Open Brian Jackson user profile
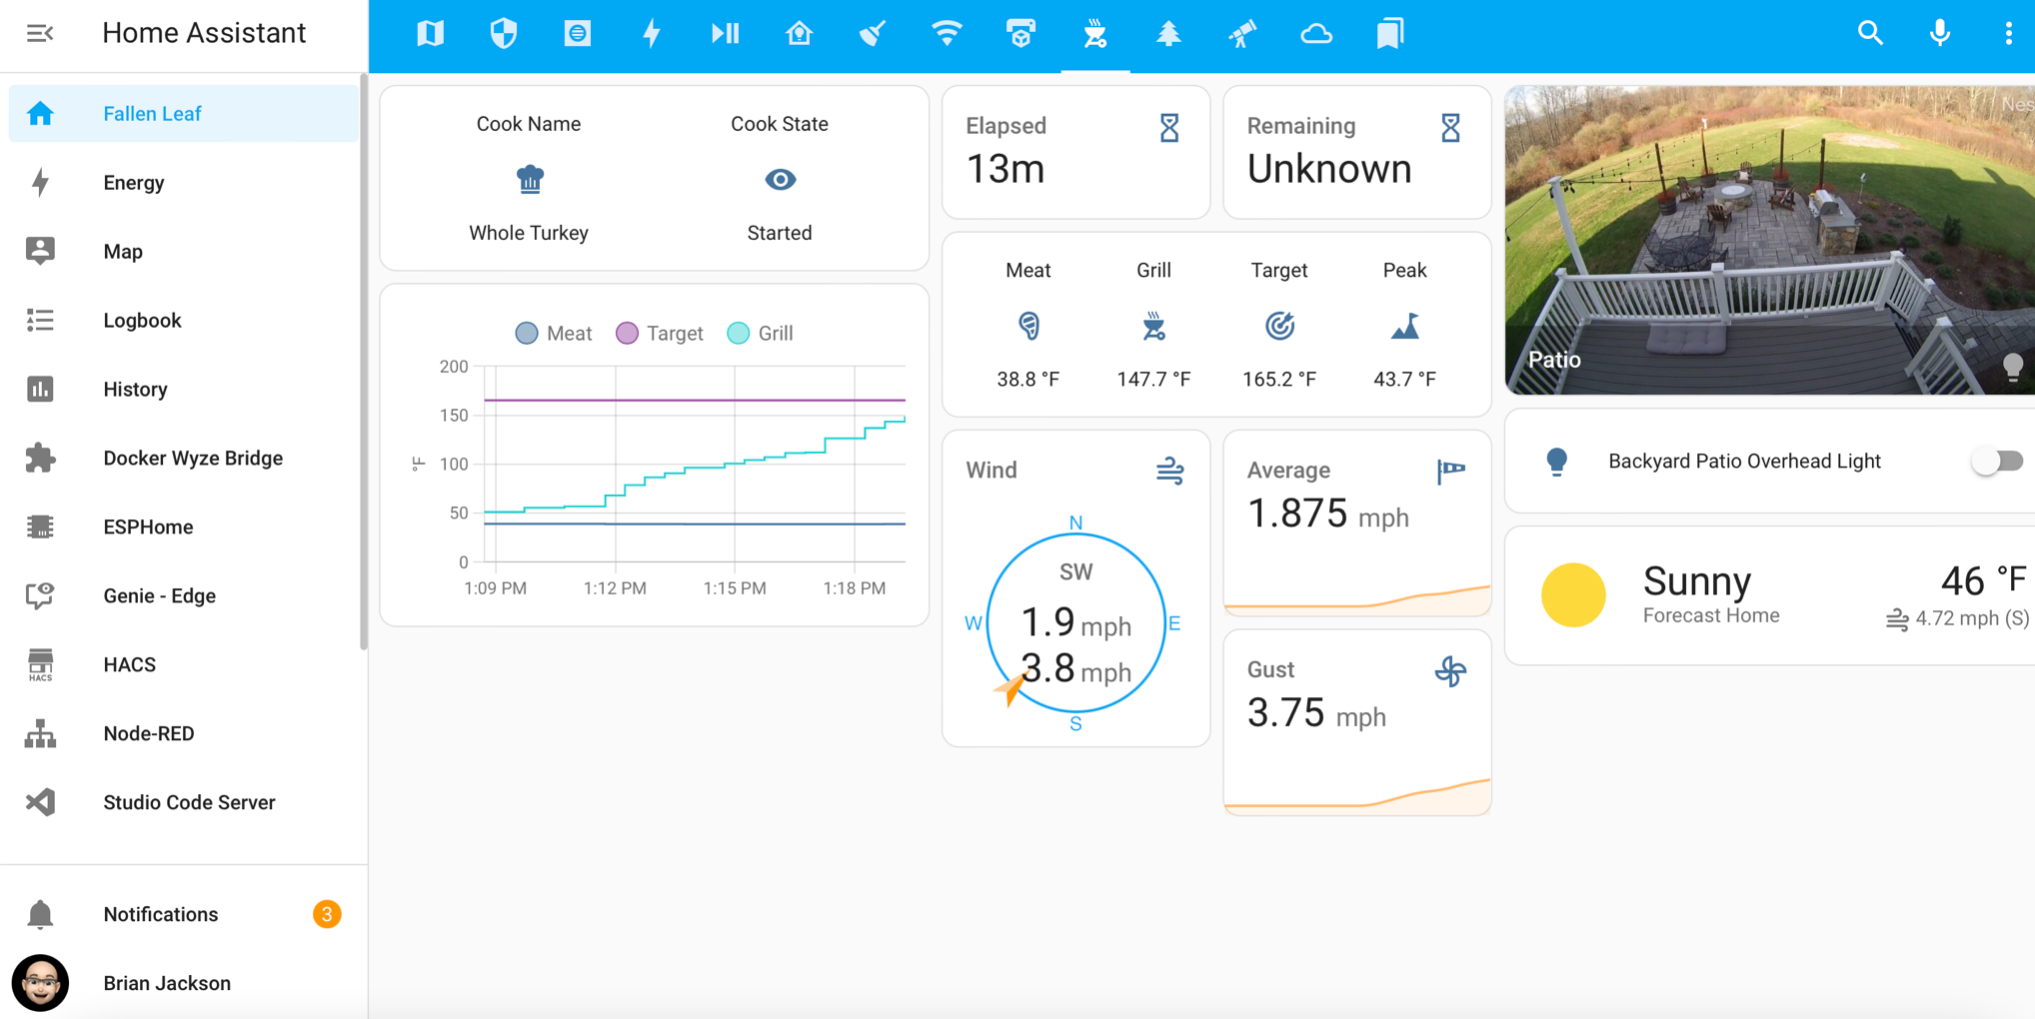The width and height of the screenshot is (2035, 1019). (x=166, y=983)
